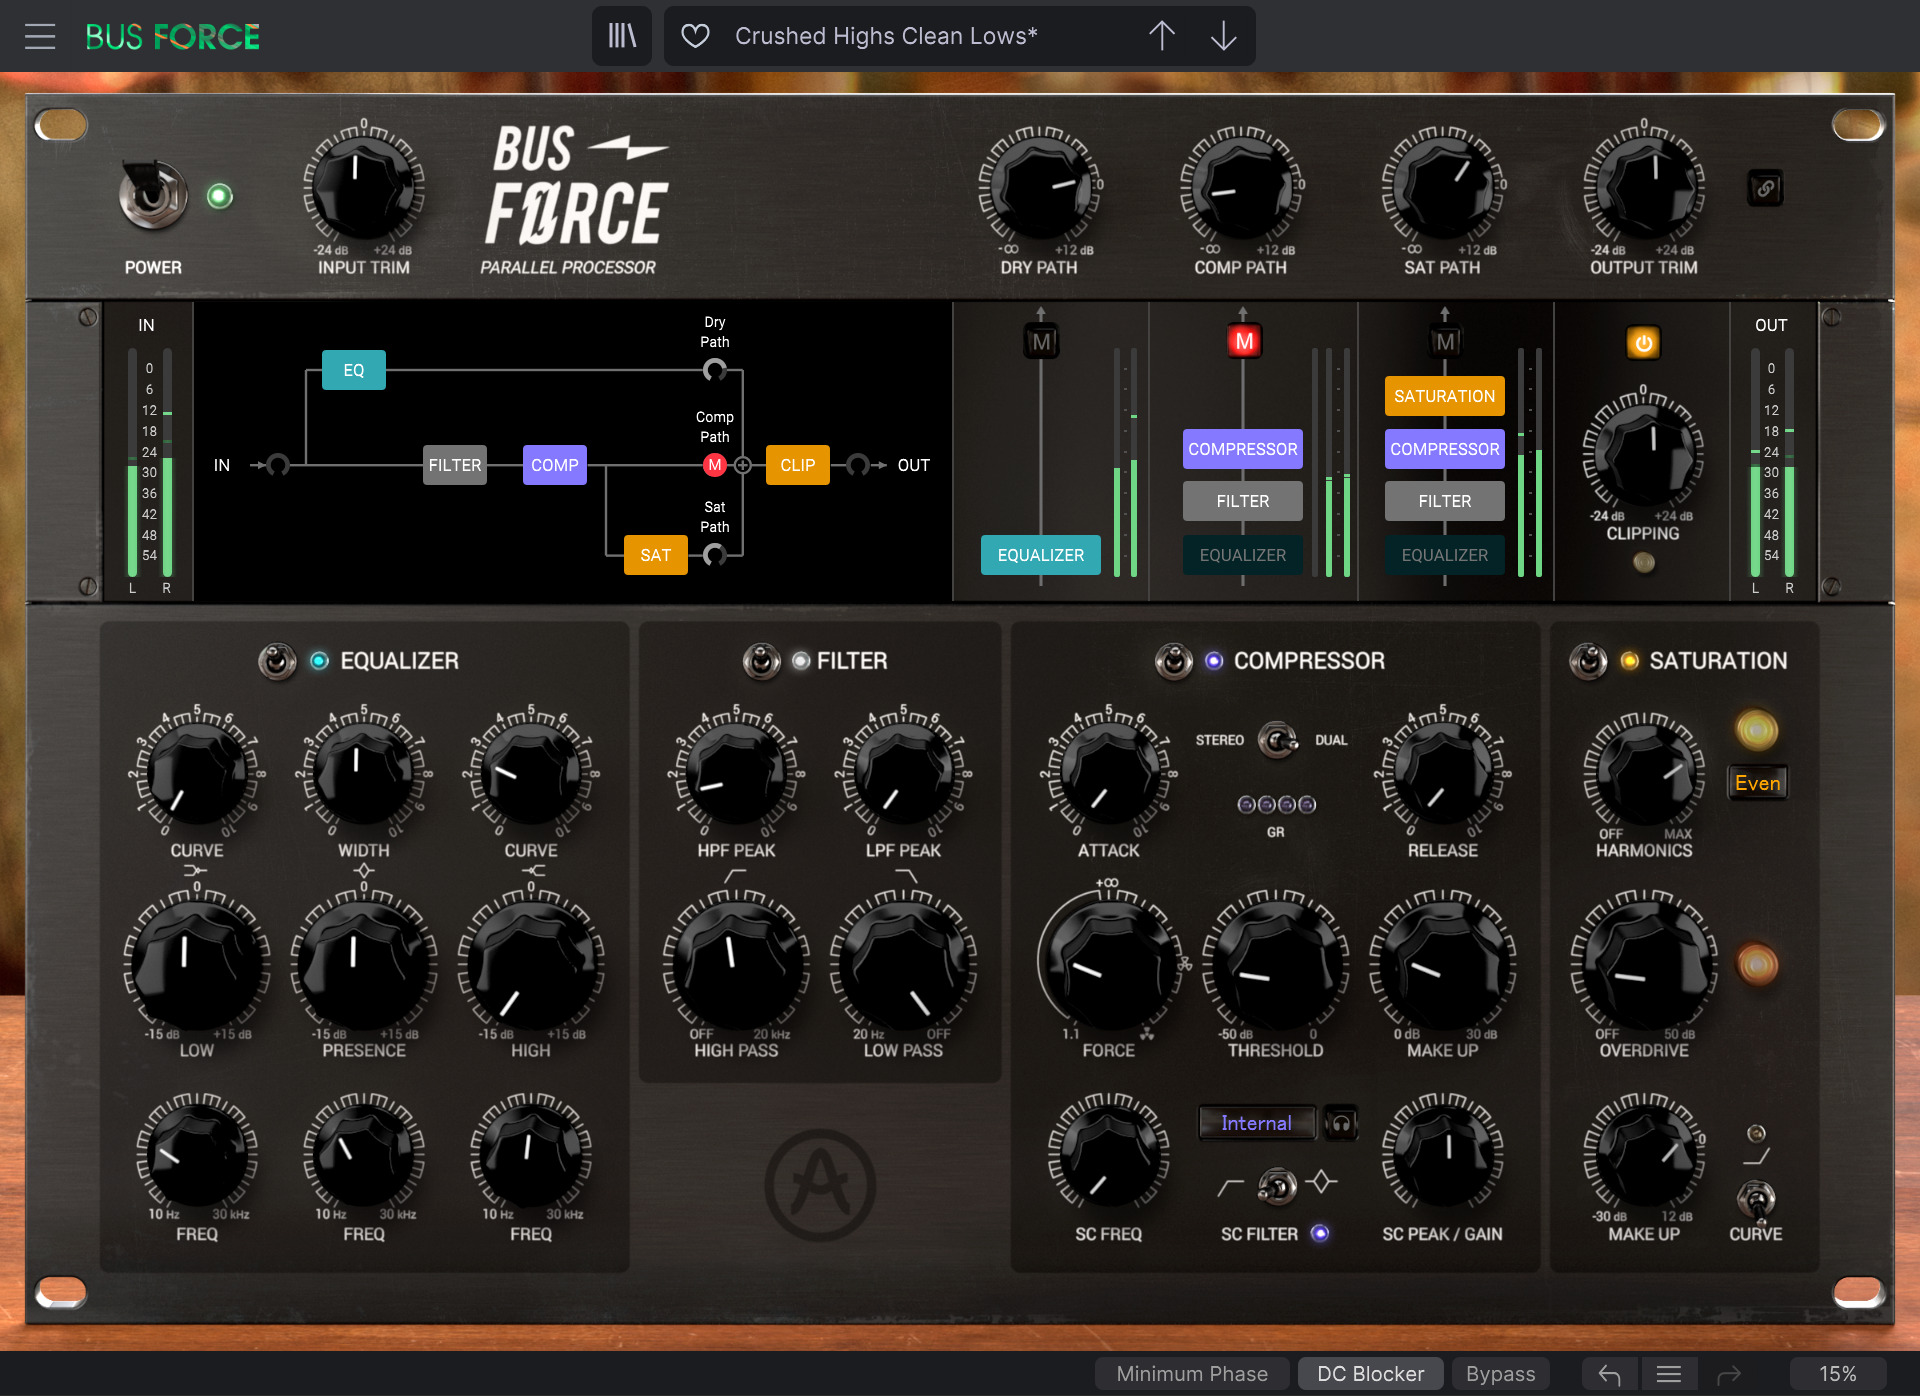The width and height of the screenshot is (1920, 1396).
Task: Open the hamburger main menu
Action: 40,36
